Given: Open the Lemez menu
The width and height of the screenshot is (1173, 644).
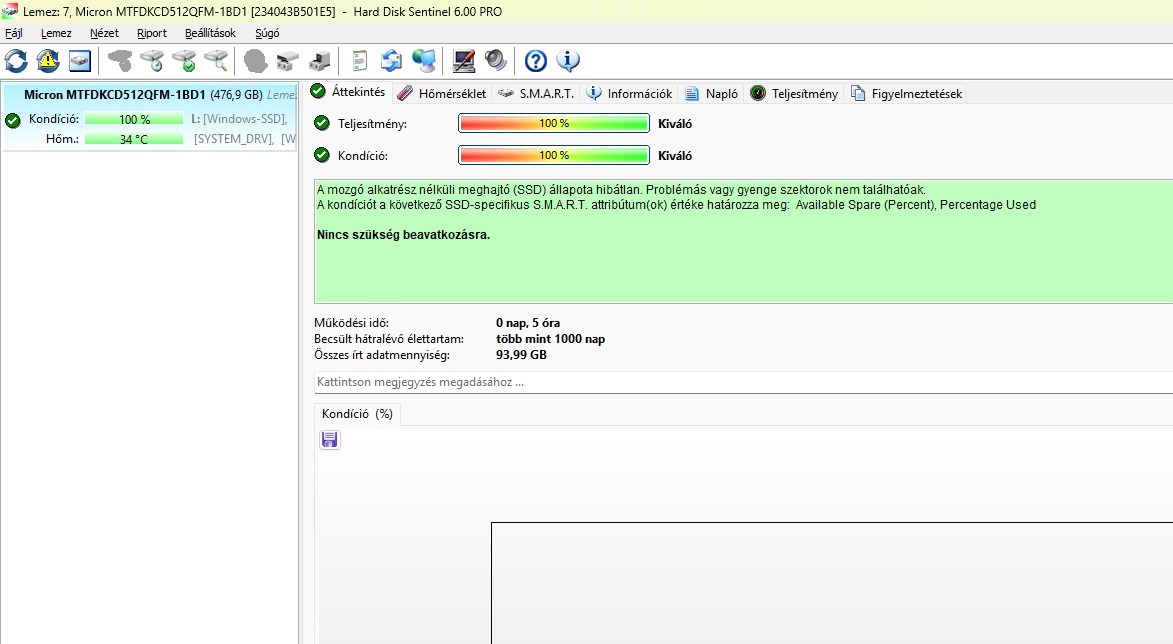Looking at the screenshot, I should click(56, 33).
